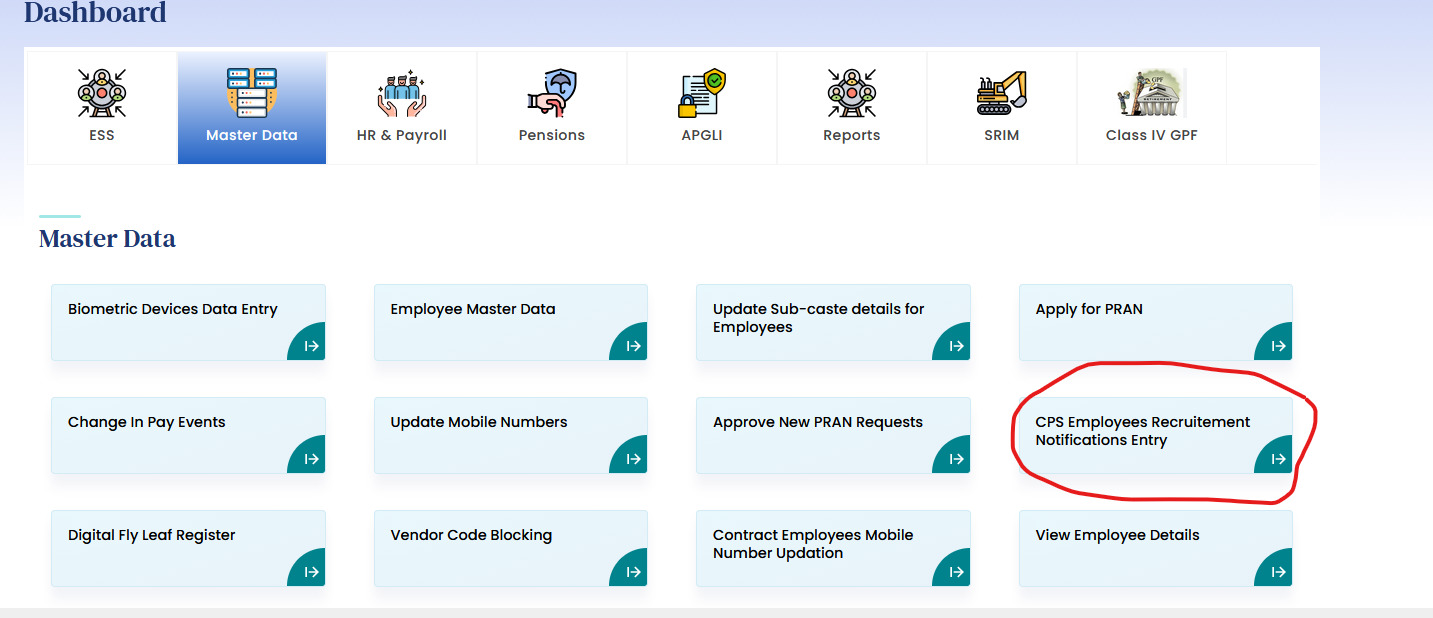The image size is (1433, 618).
Task: Click the ESS people network icon
Action: (x=102, y=92)
